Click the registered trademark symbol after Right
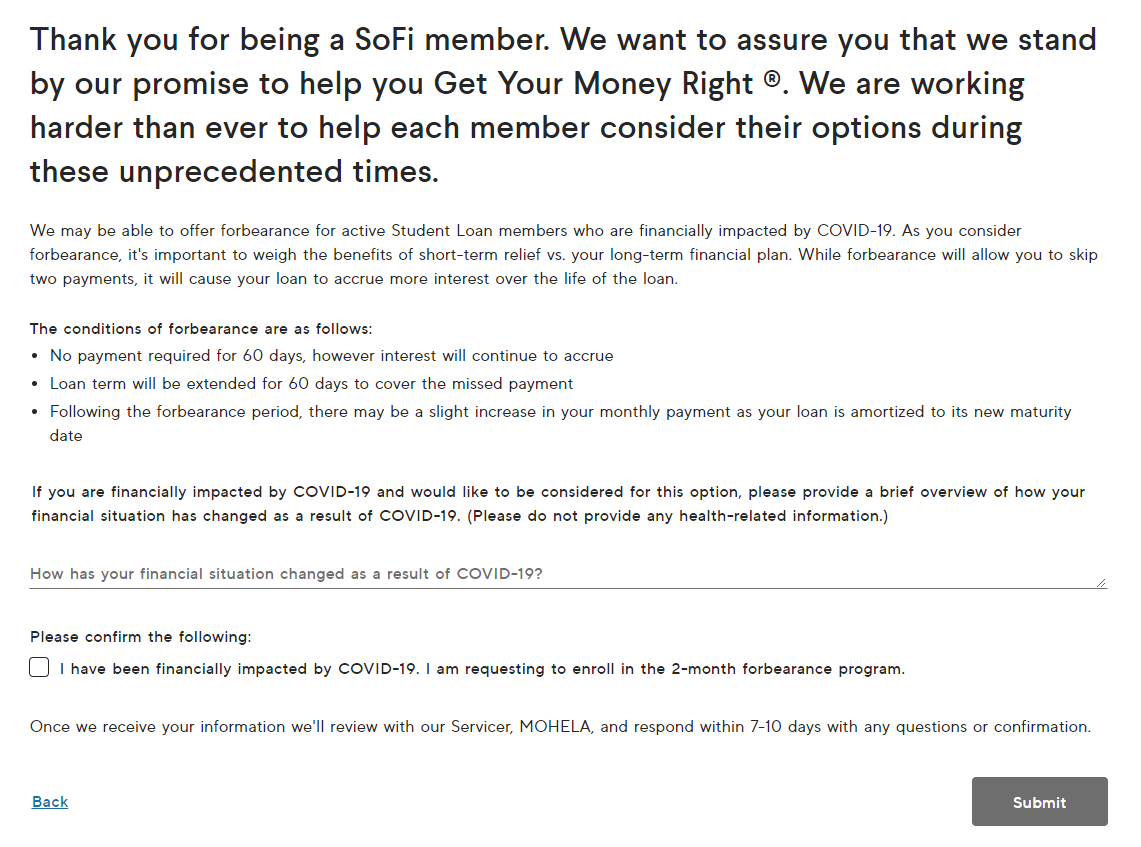 [772, 77]
